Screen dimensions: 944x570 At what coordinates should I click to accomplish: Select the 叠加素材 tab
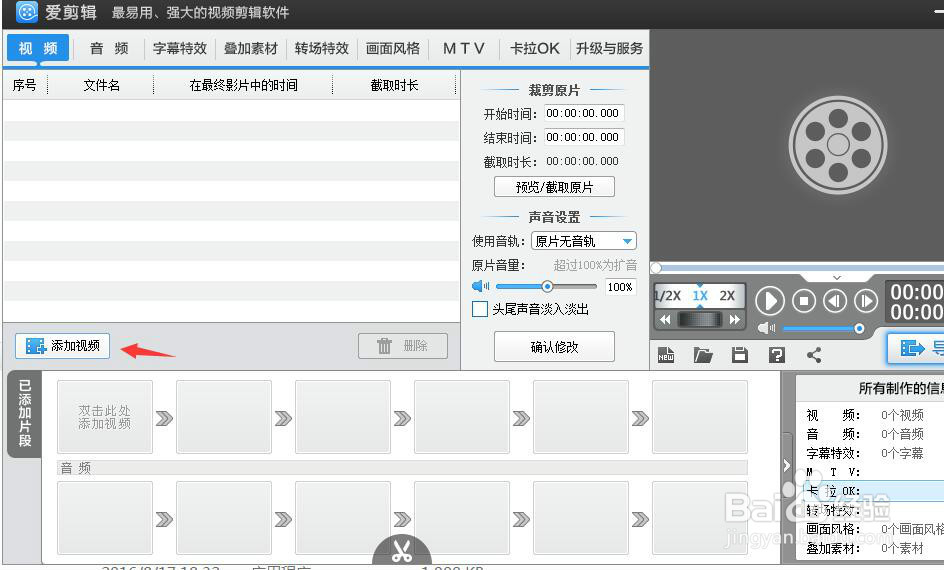click(251, 48)
